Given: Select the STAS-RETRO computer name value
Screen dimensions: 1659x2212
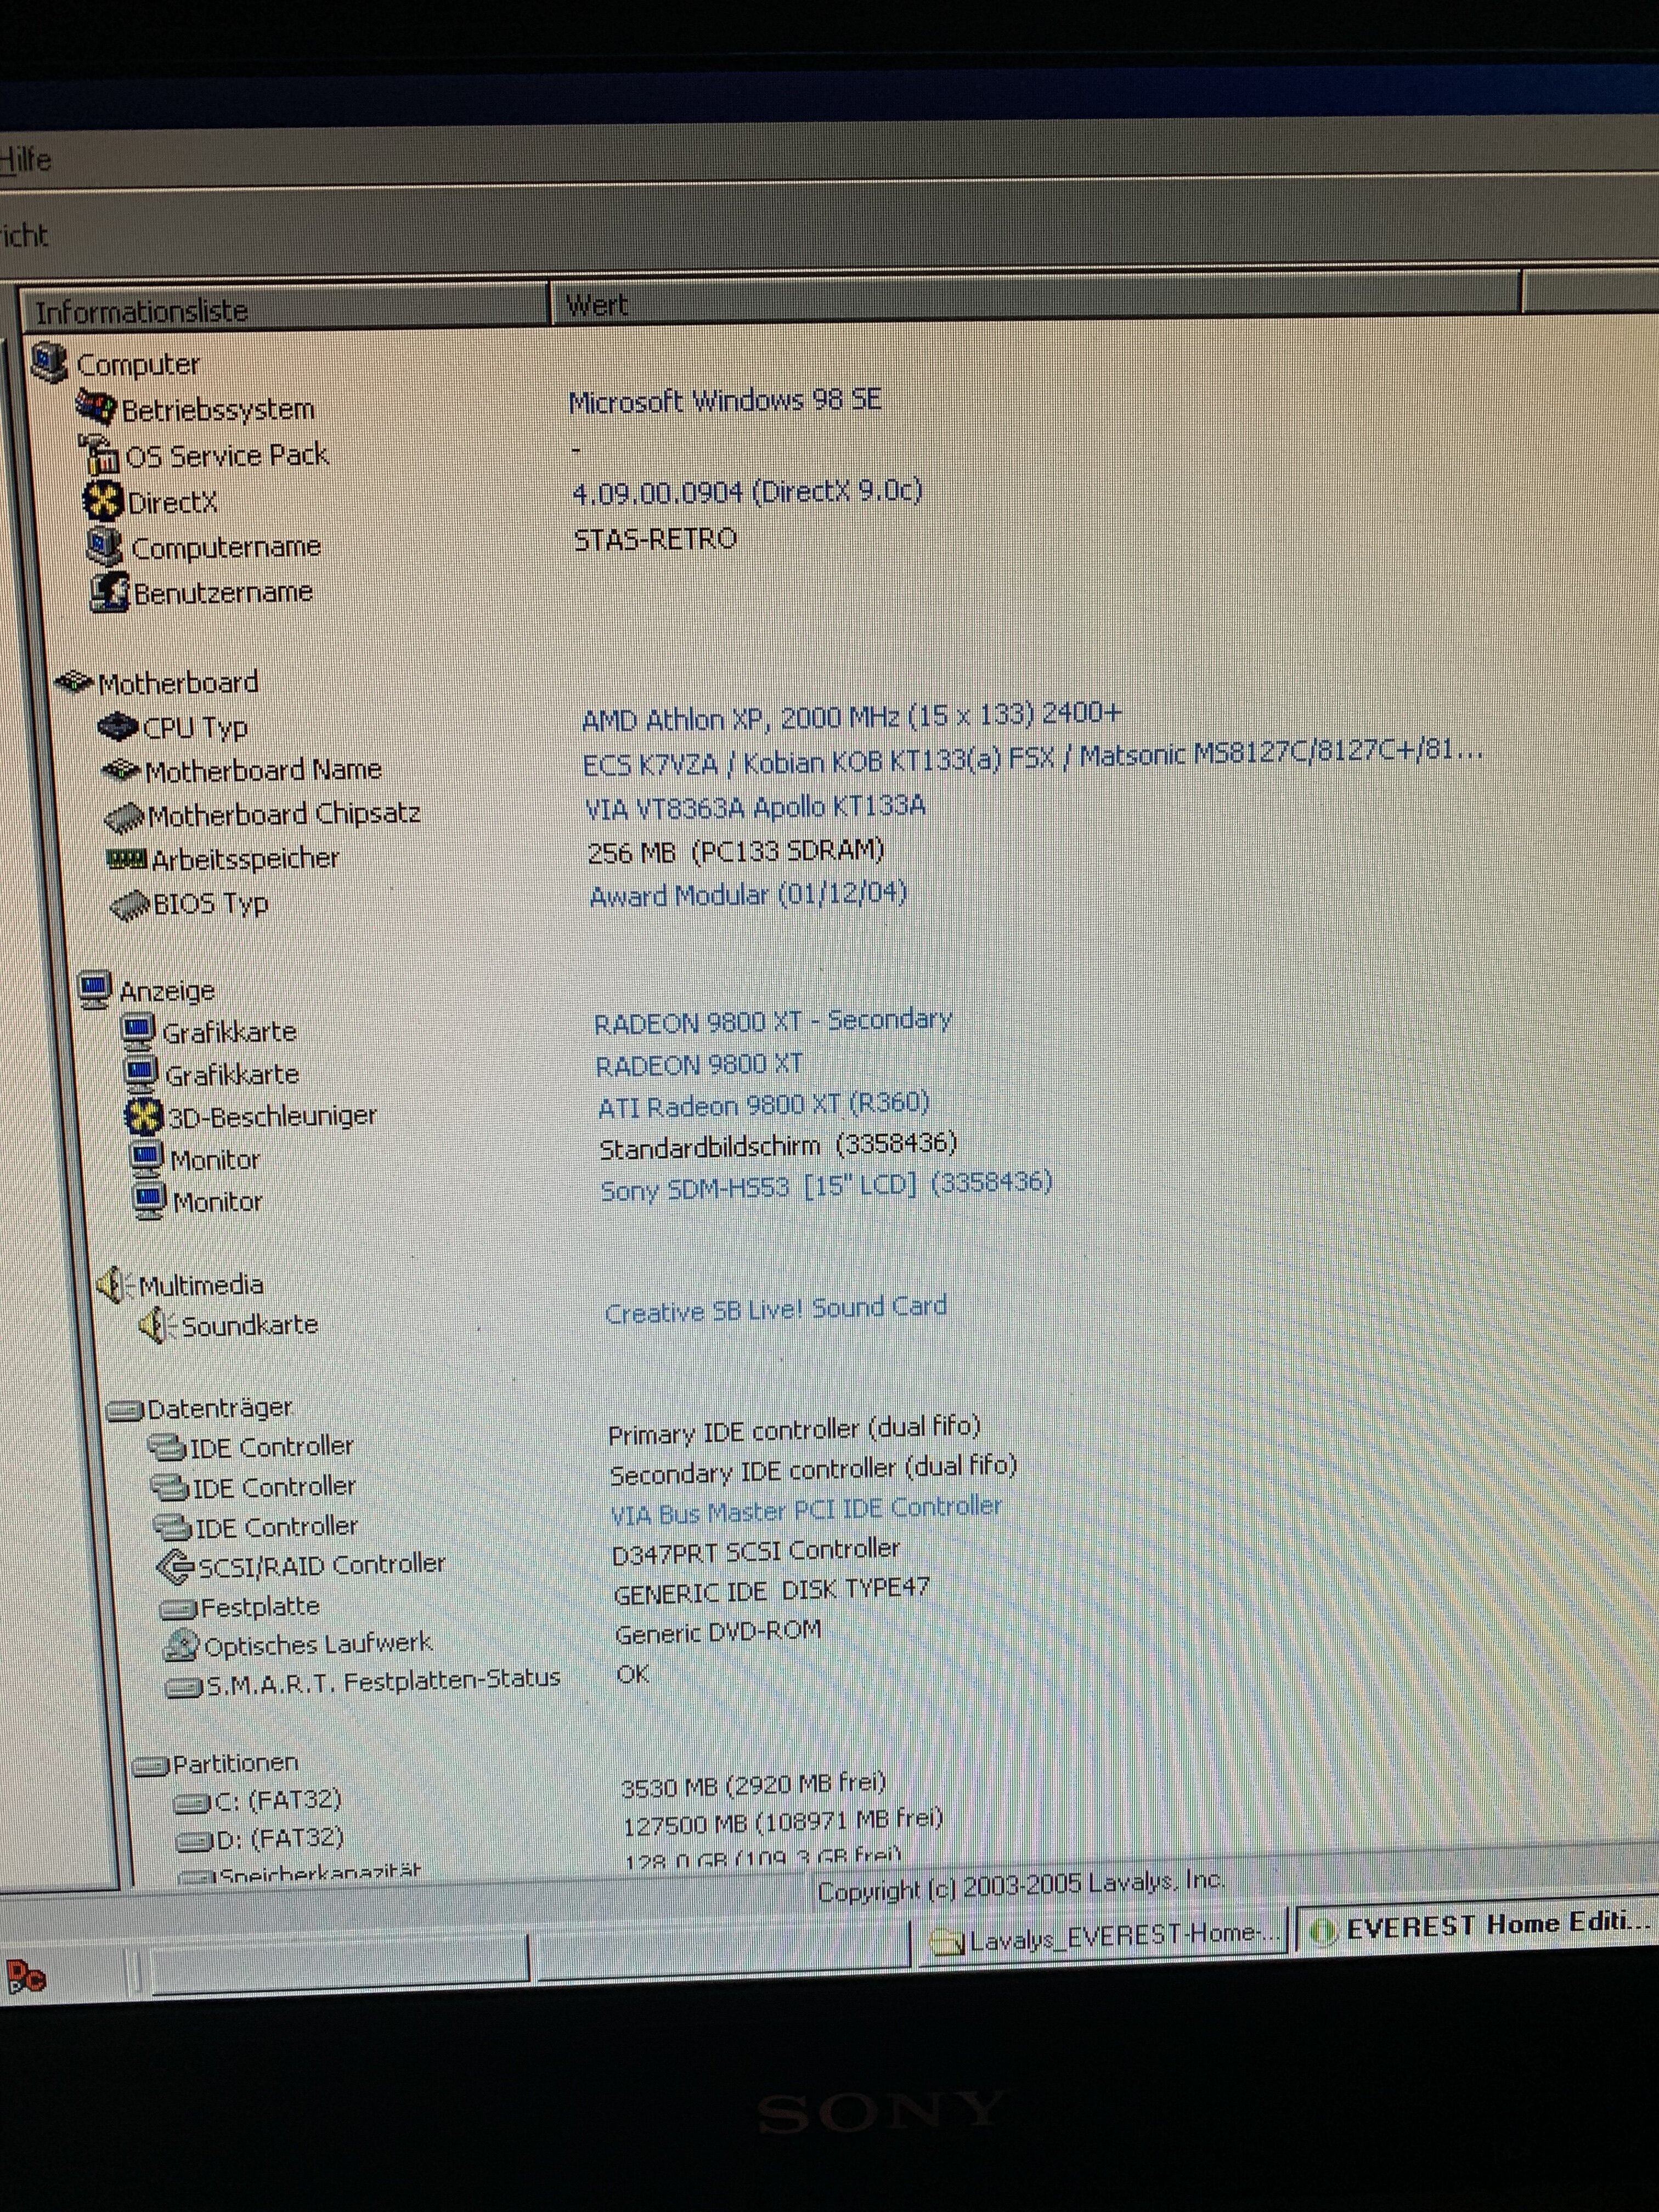Looking at the screenshot, I should coord(655,540).
